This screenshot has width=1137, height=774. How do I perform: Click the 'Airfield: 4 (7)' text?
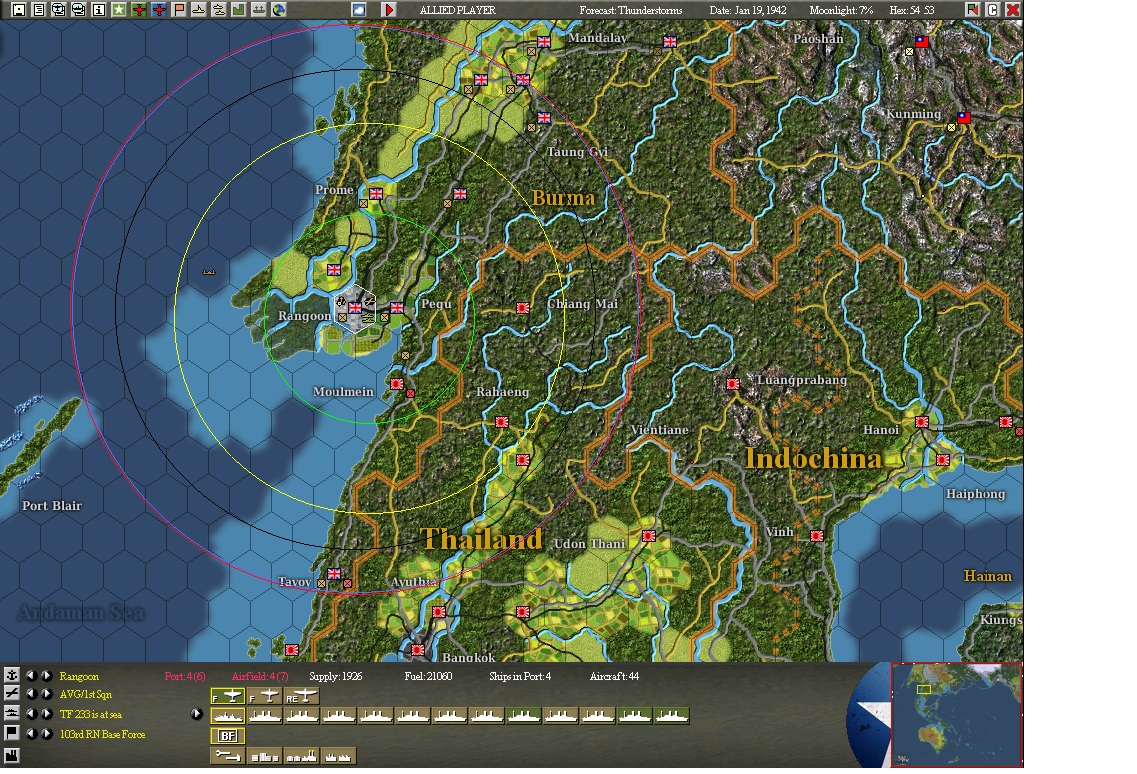(x=260, y=676)
